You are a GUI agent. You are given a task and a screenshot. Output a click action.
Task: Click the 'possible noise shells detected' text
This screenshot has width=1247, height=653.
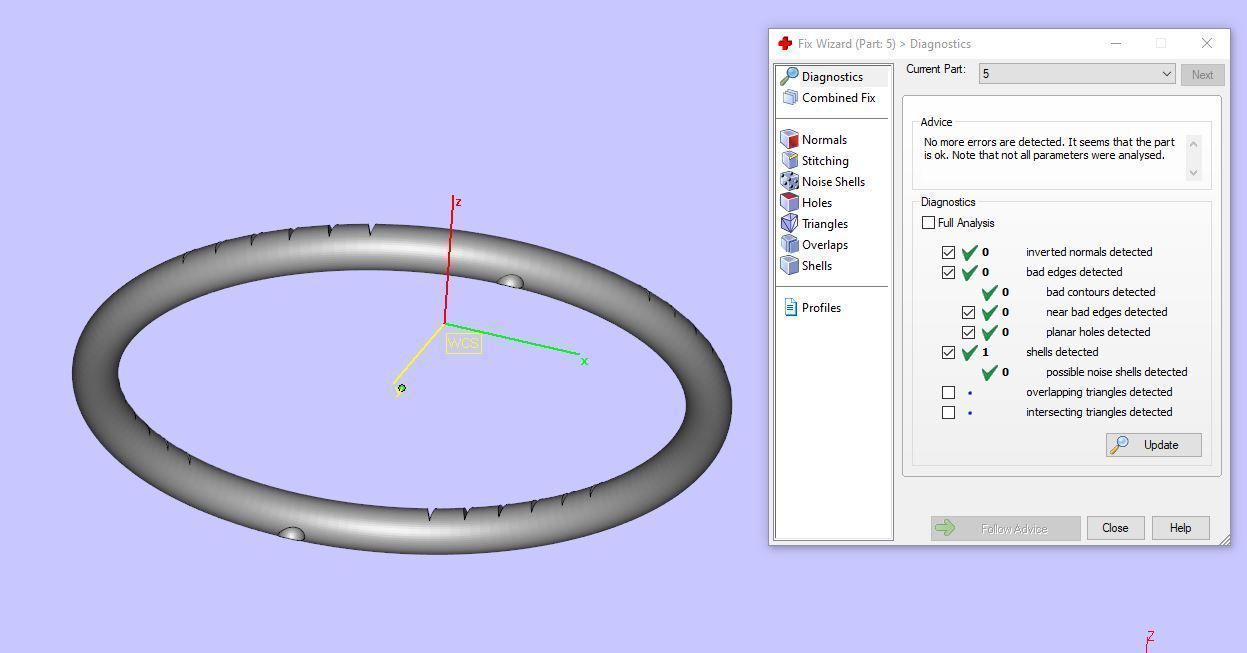1116,372
